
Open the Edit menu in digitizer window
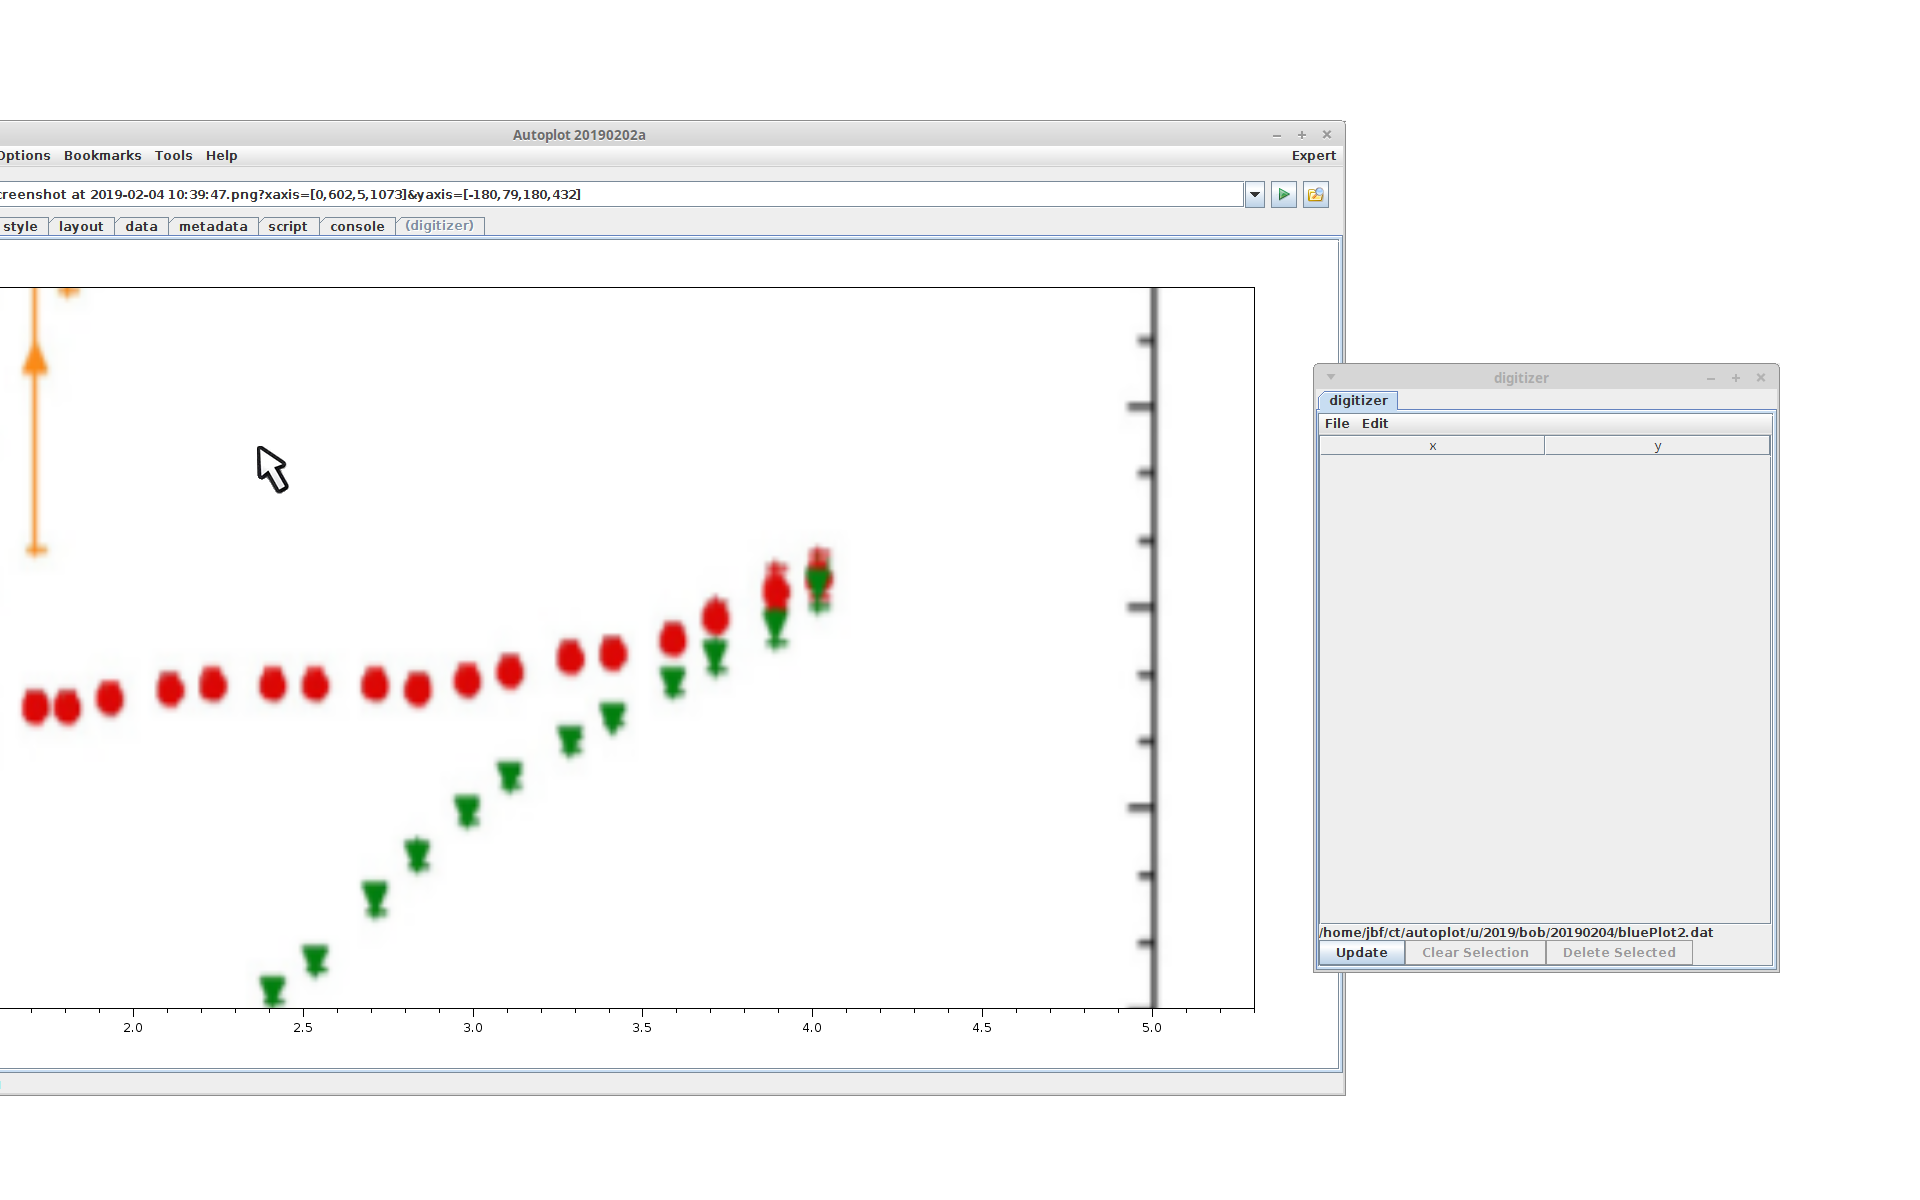click(x=1375, y=424)
